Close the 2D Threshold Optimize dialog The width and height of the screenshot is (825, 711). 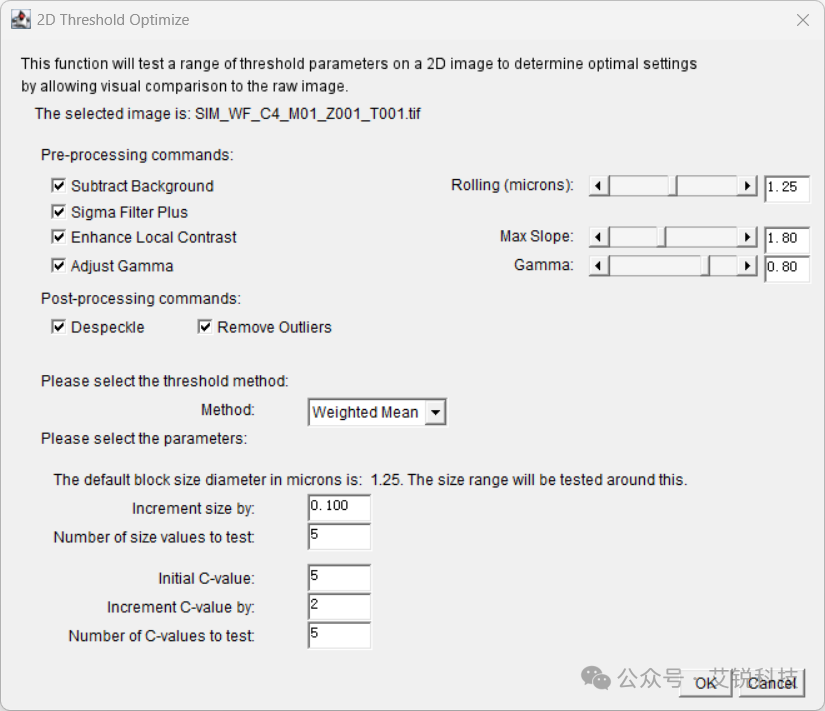[x=803, y=20]
